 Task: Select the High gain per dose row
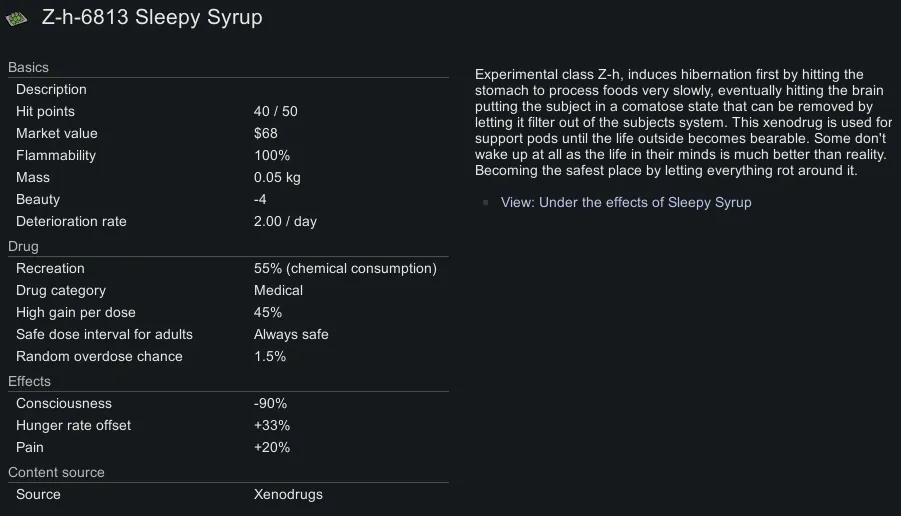pyautogui.click(x=228, y=313)
